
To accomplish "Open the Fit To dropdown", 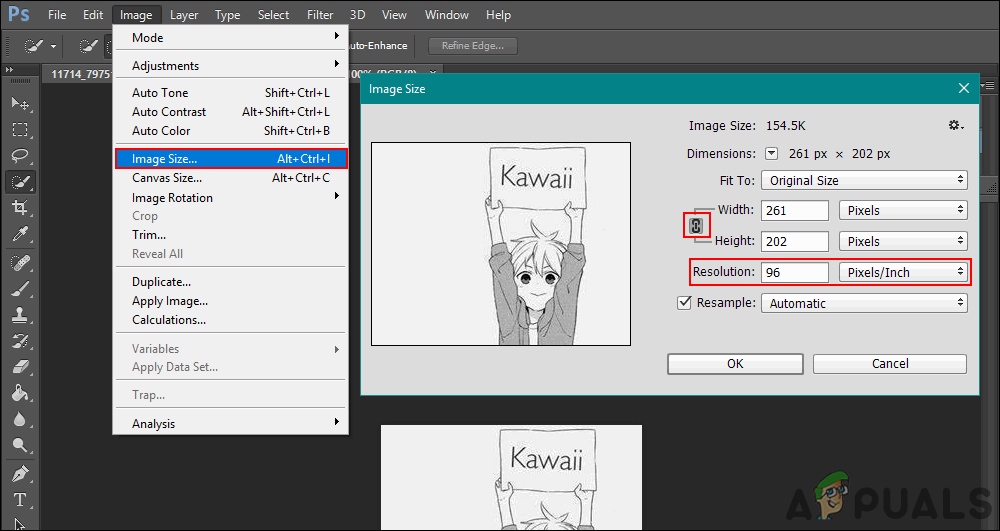I will [864, 181].
